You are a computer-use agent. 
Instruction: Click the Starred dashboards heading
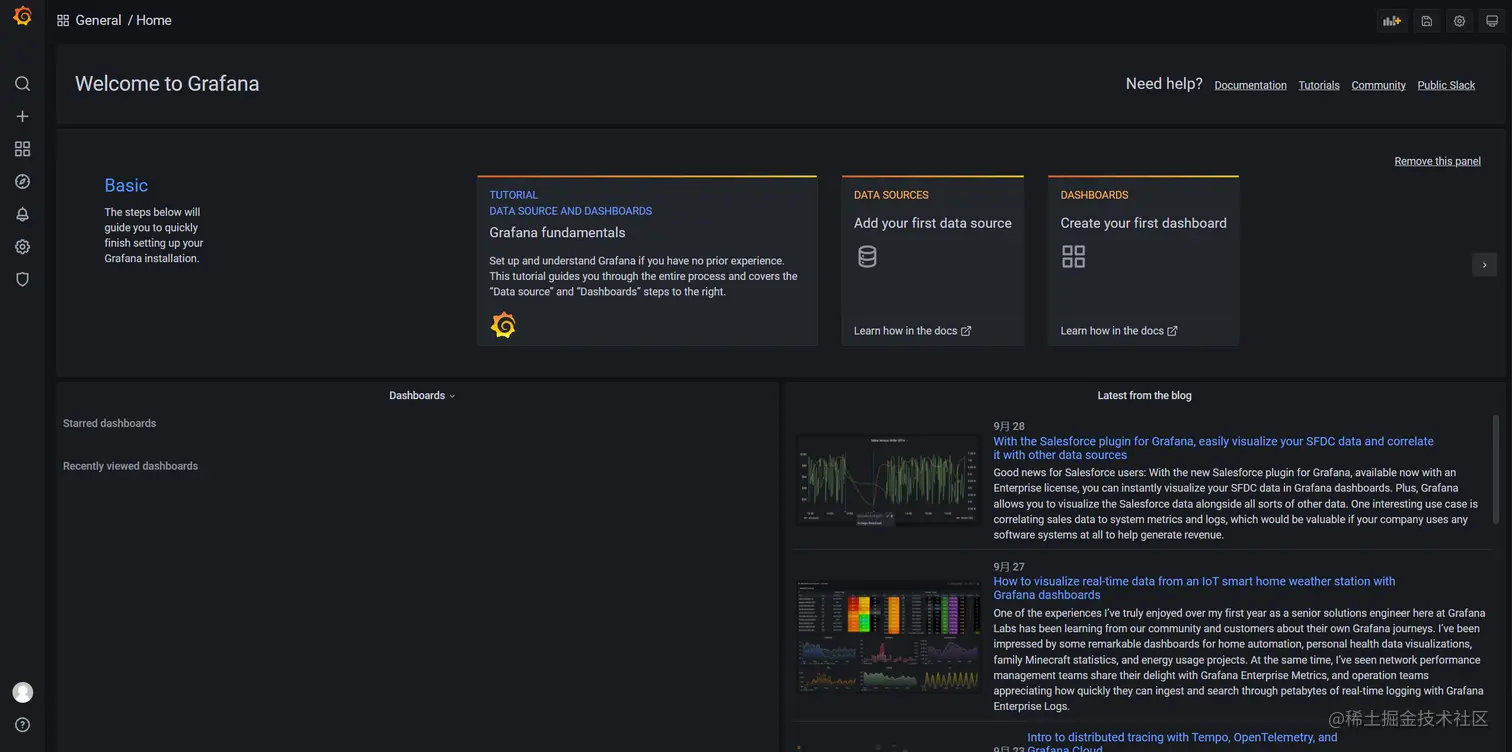point(109,424)
